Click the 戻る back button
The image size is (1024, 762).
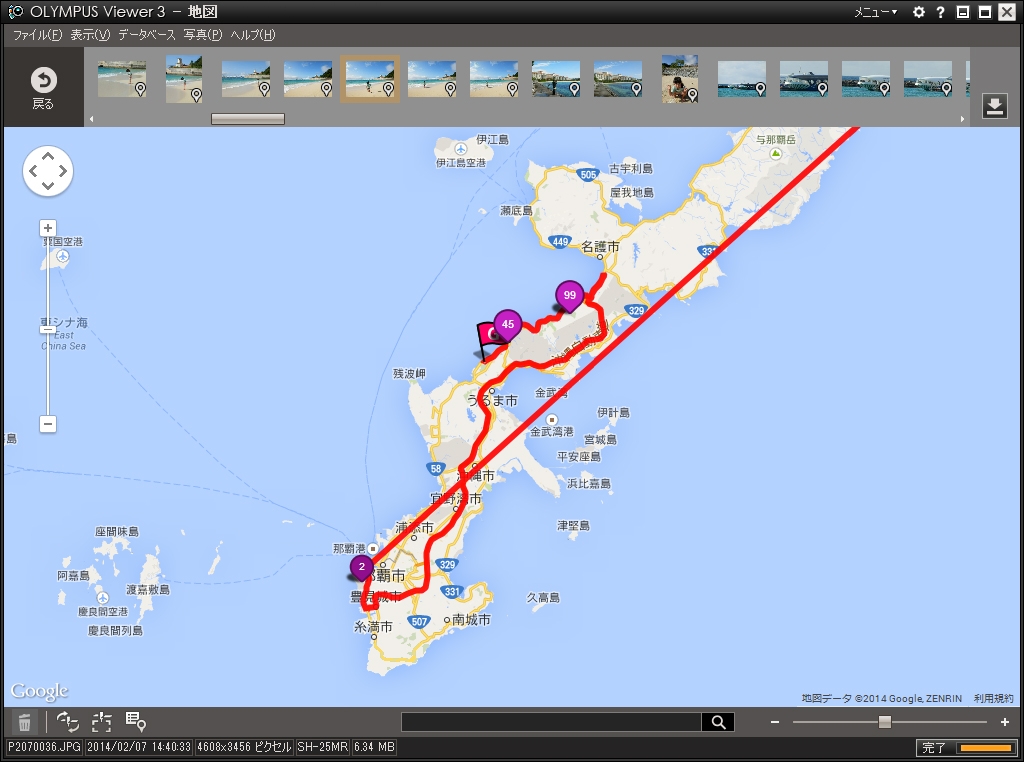coord(43,87)
